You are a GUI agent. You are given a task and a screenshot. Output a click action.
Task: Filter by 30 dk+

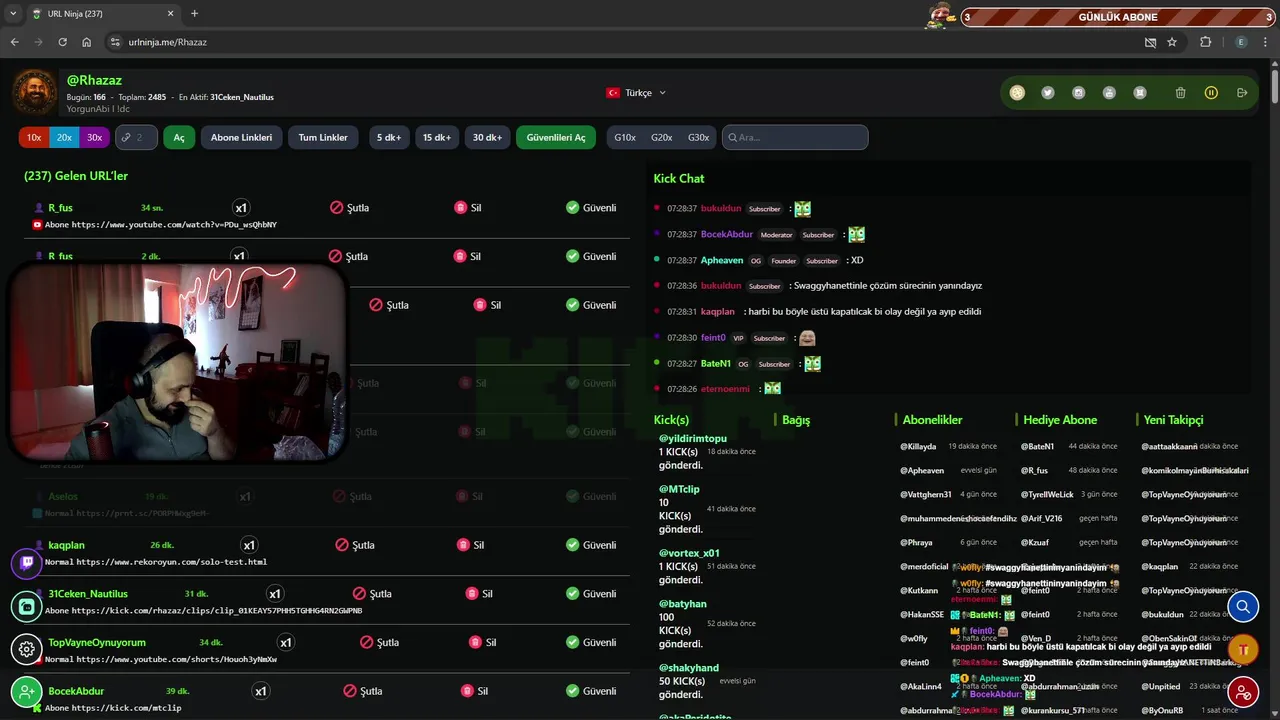coord(488,137)
